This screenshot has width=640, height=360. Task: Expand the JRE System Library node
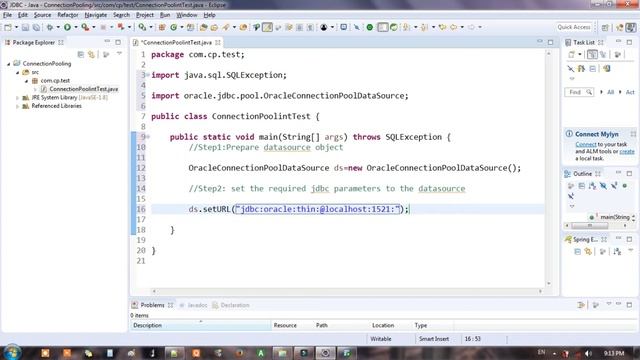pos(18,98)
